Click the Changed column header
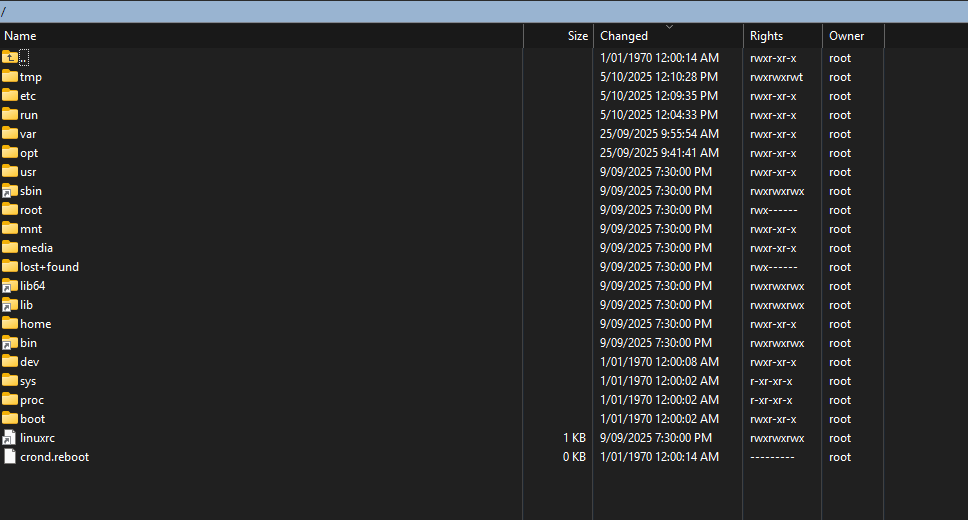Image resolution: width=968 pixels, height=520 pixels. (x=624, y=36)
